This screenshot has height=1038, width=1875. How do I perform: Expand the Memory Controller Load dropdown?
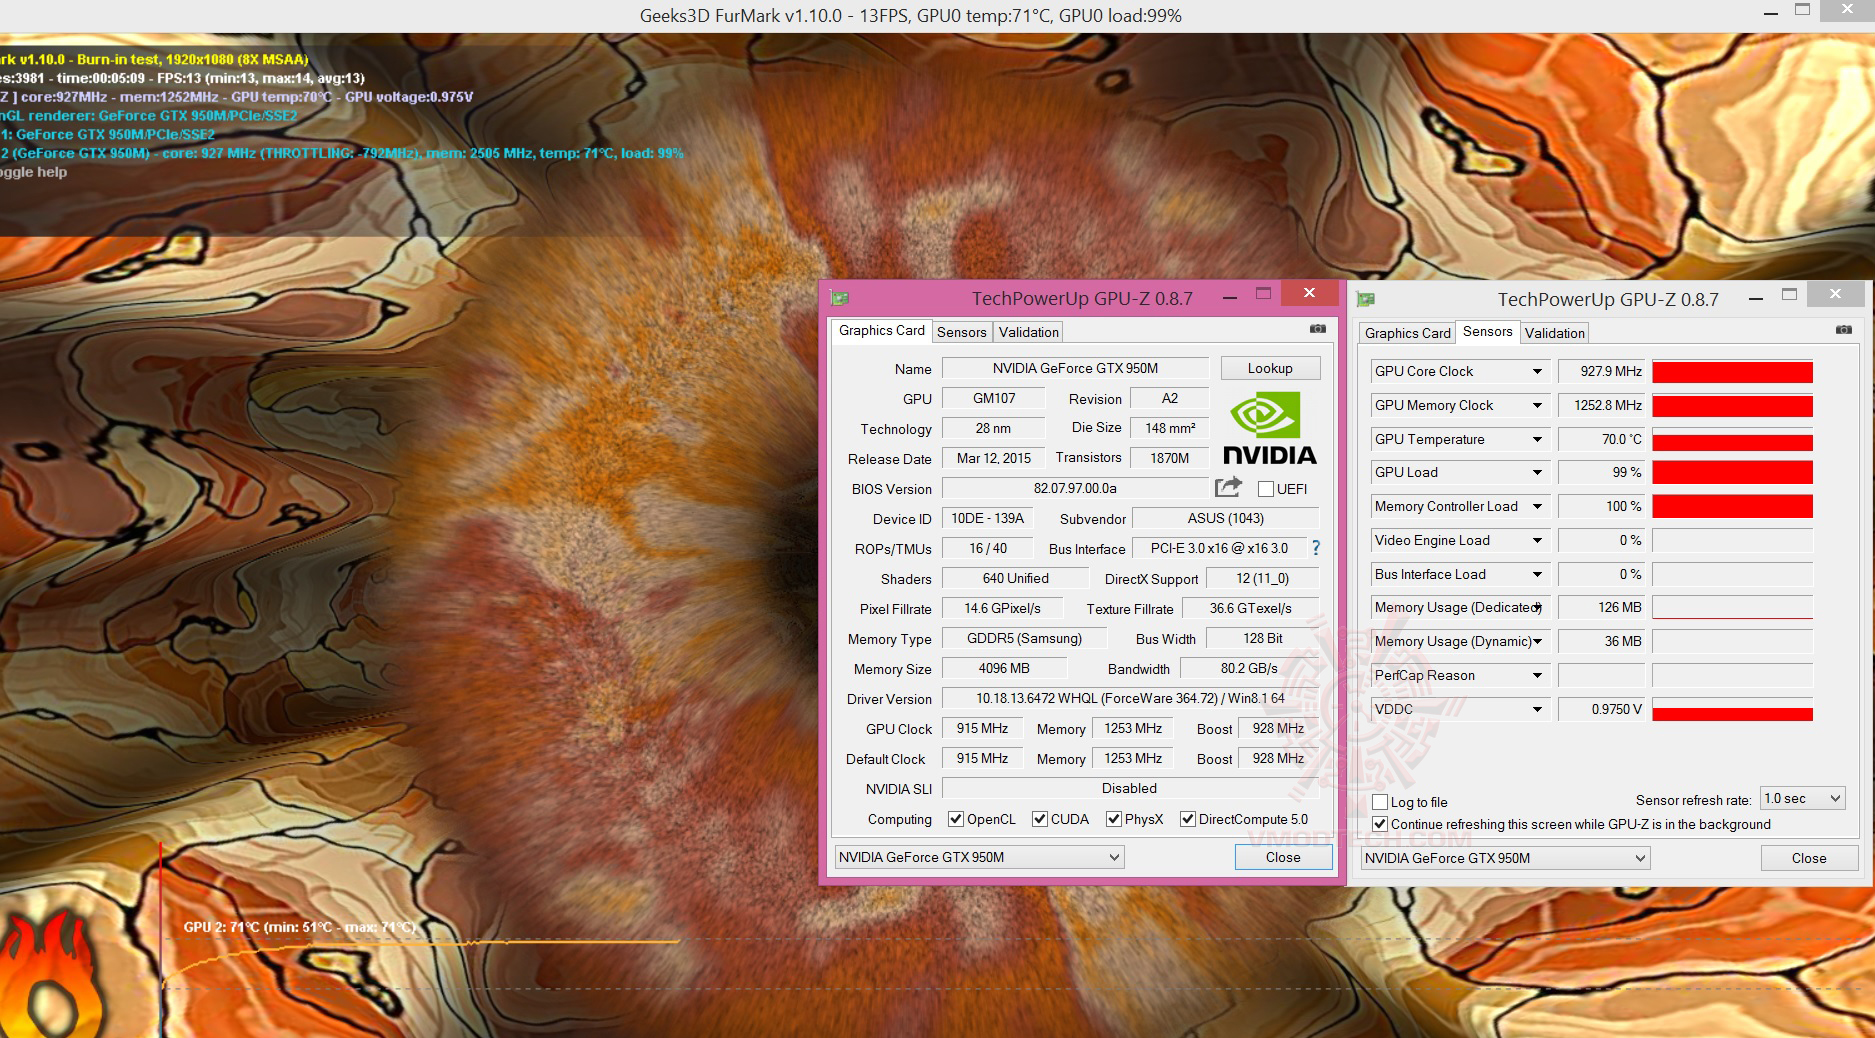1538,507
